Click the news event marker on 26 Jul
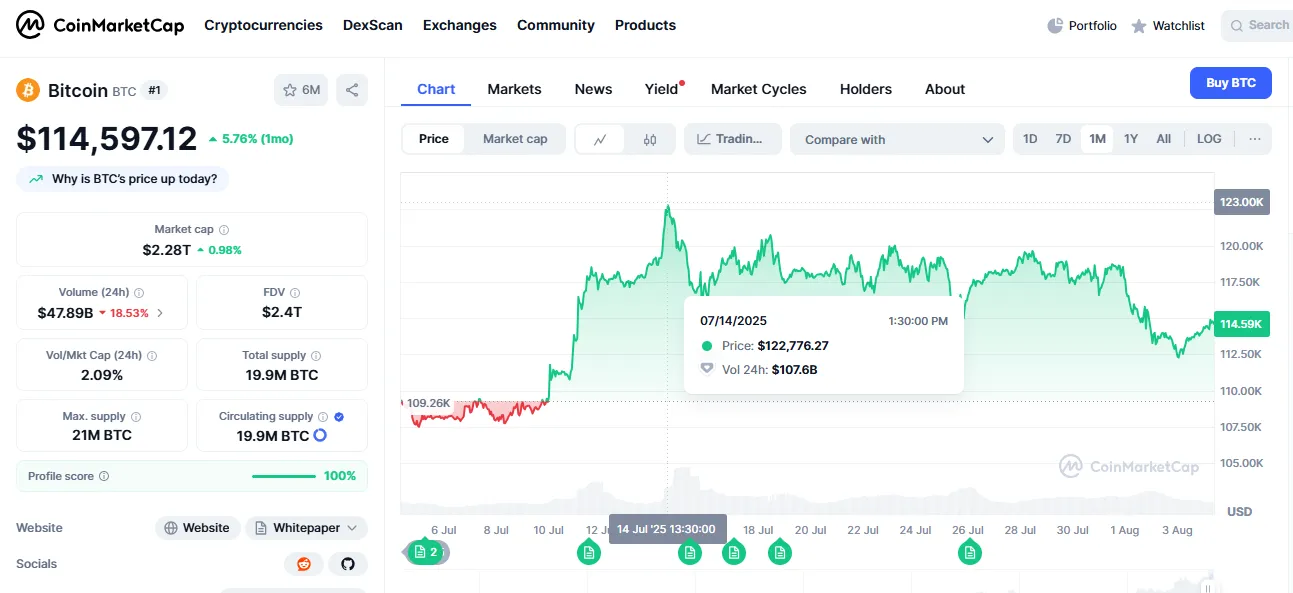The height and width of the screenshot is (593, 1293). pyautogui.click(x=969, y=552)
